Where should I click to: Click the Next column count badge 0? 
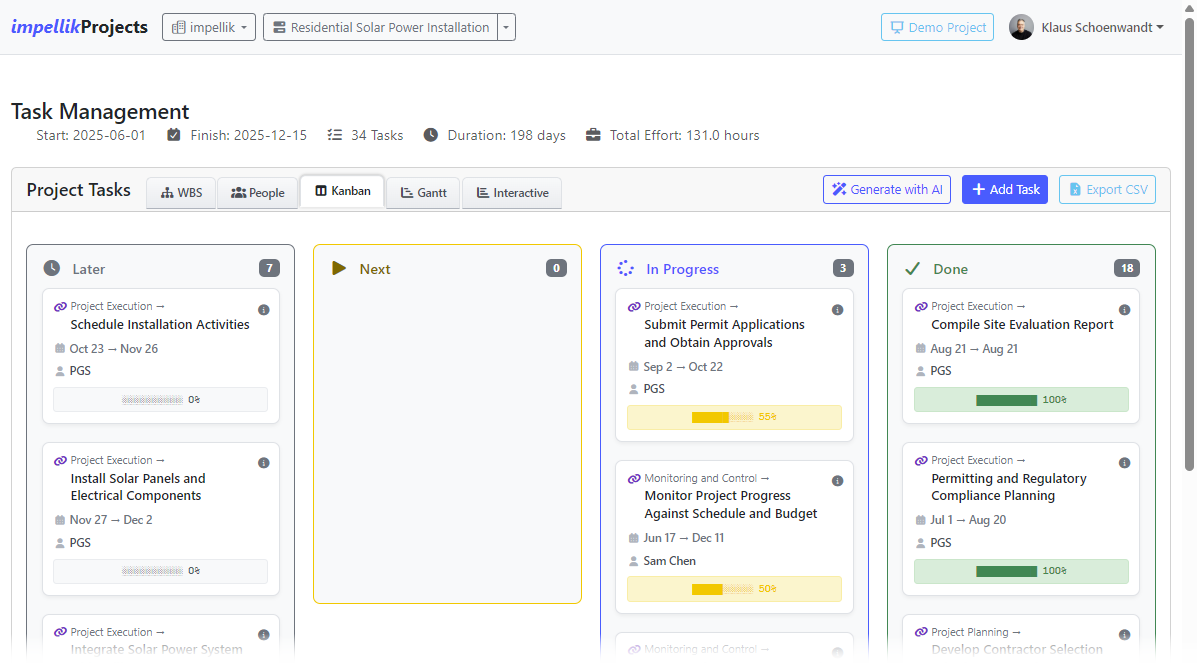tap(557, 268)
